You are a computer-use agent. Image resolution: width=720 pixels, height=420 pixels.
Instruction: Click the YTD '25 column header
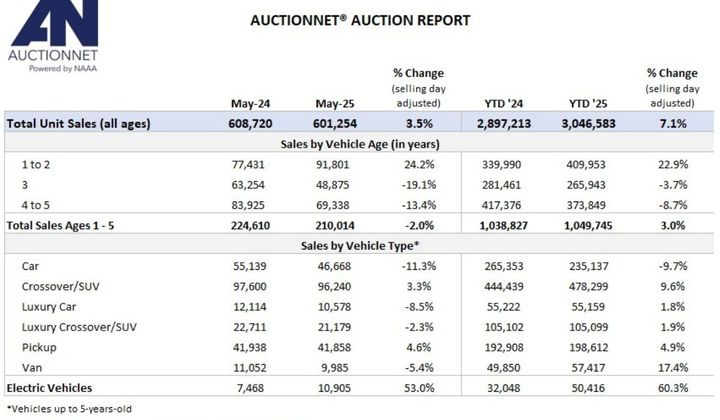point(588,103)
